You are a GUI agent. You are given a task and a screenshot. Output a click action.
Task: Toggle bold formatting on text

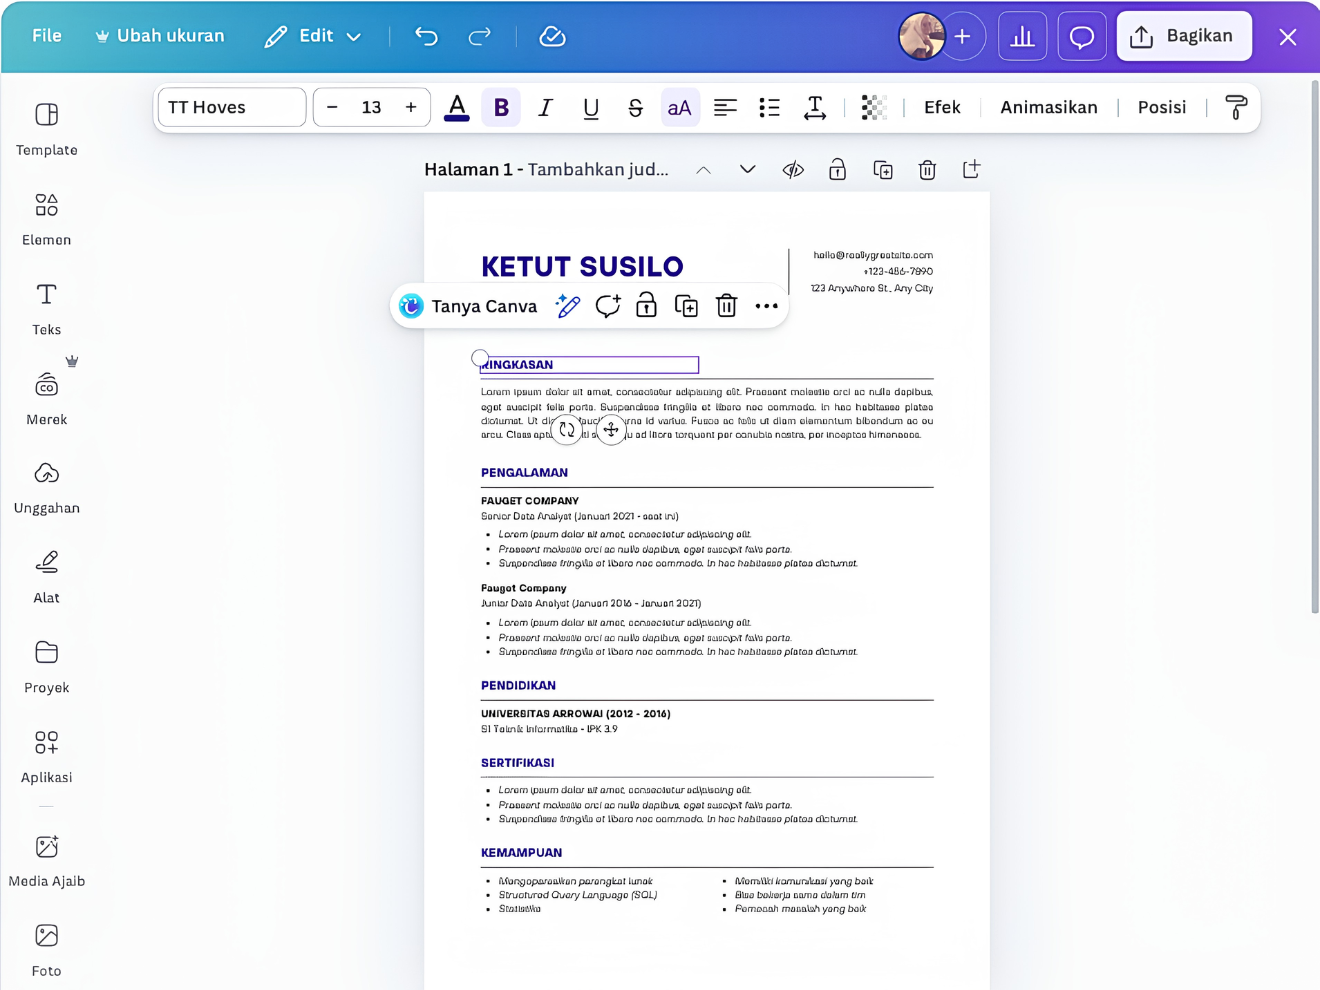pos(501,108)
